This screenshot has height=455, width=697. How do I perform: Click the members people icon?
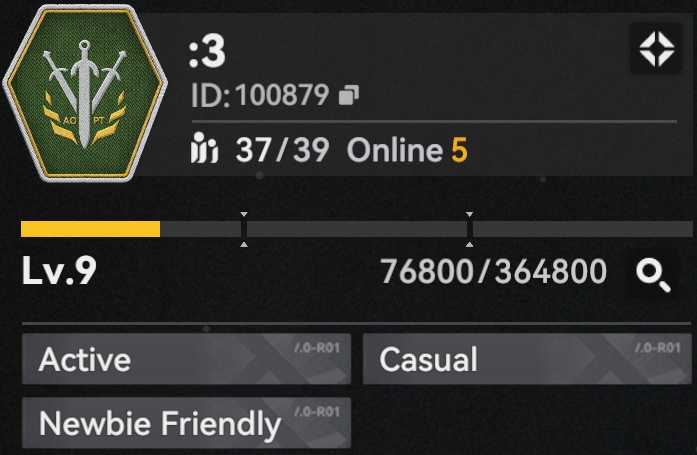pyautogui.click(x=204, y=148)
